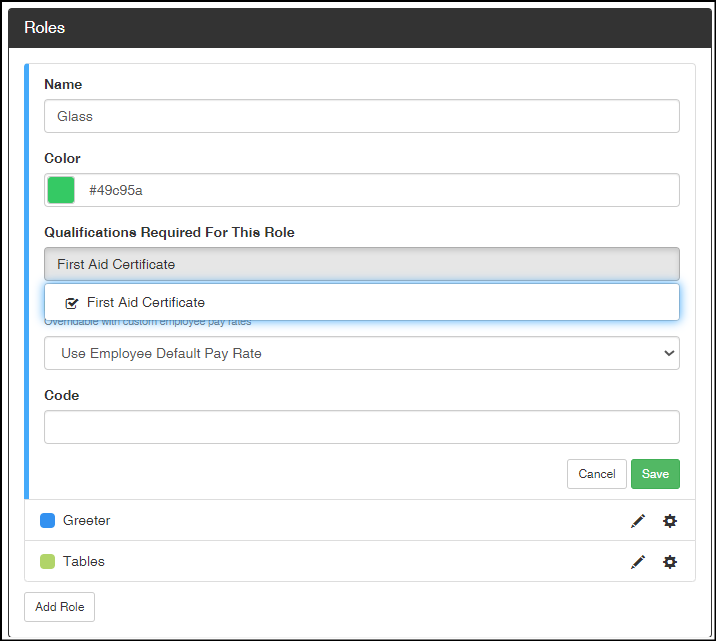Cancel editing the role
This screenshot has height=641, width=716.
pyautogui.click(x=596, y=474)
